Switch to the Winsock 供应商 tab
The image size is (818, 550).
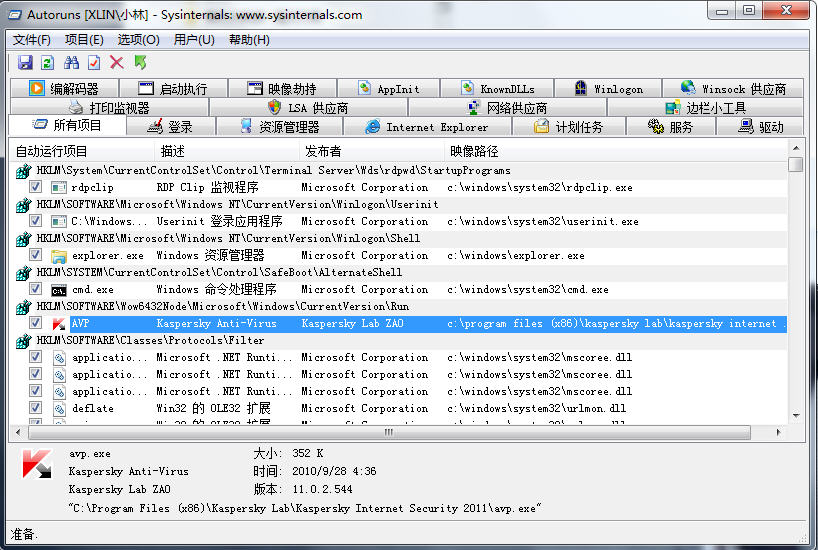pyautogui.click(x=733, y=88)
